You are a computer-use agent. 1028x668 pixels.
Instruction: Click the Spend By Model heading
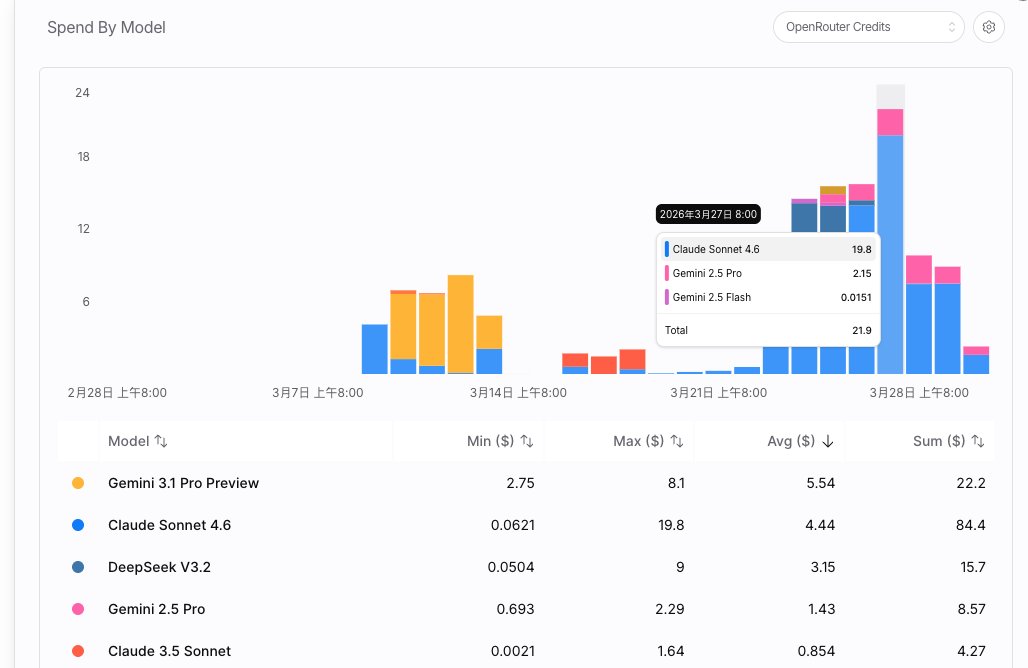tap(106, 28)
